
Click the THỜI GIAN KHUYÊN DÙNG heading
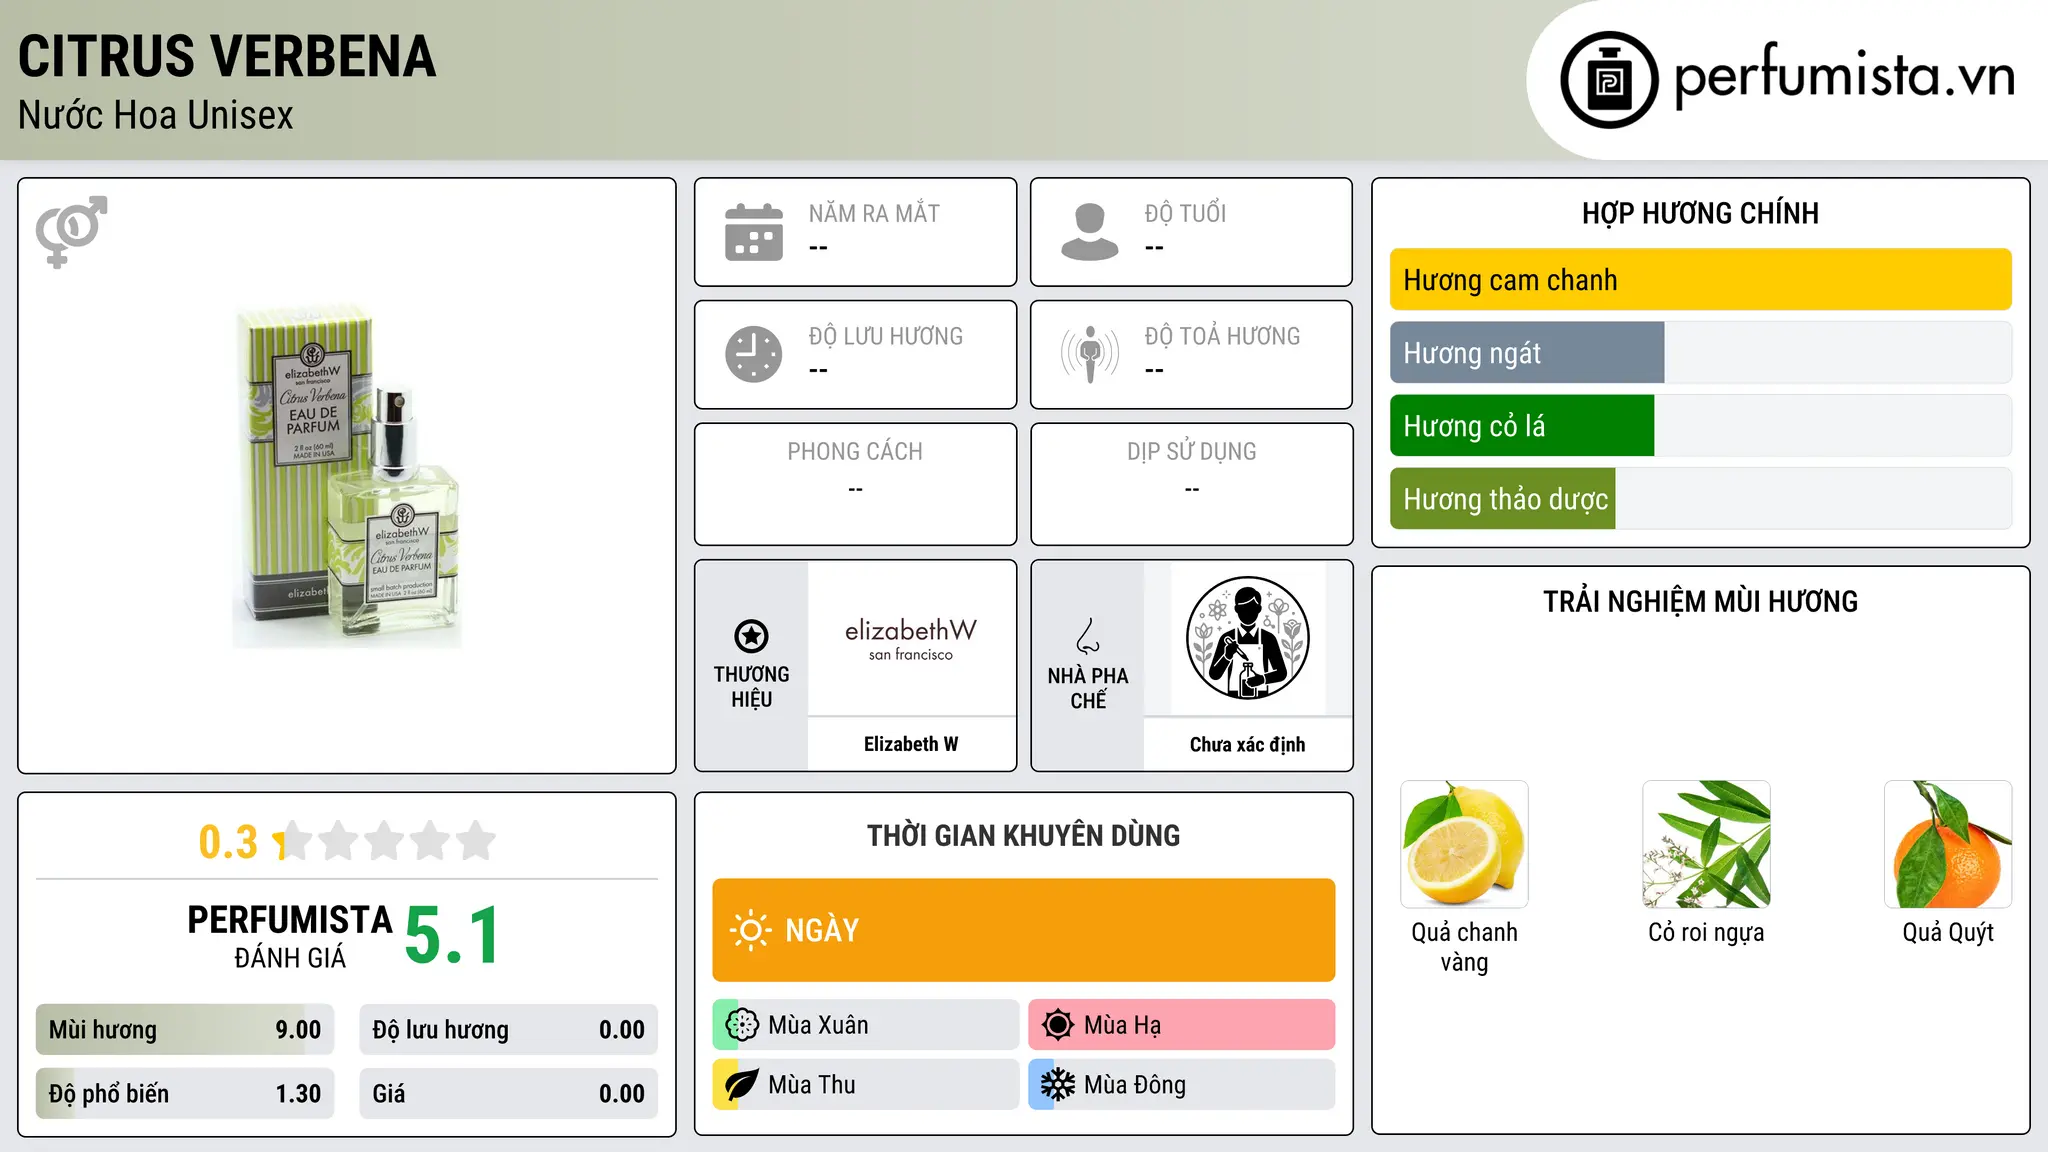tap(1024, 836)
